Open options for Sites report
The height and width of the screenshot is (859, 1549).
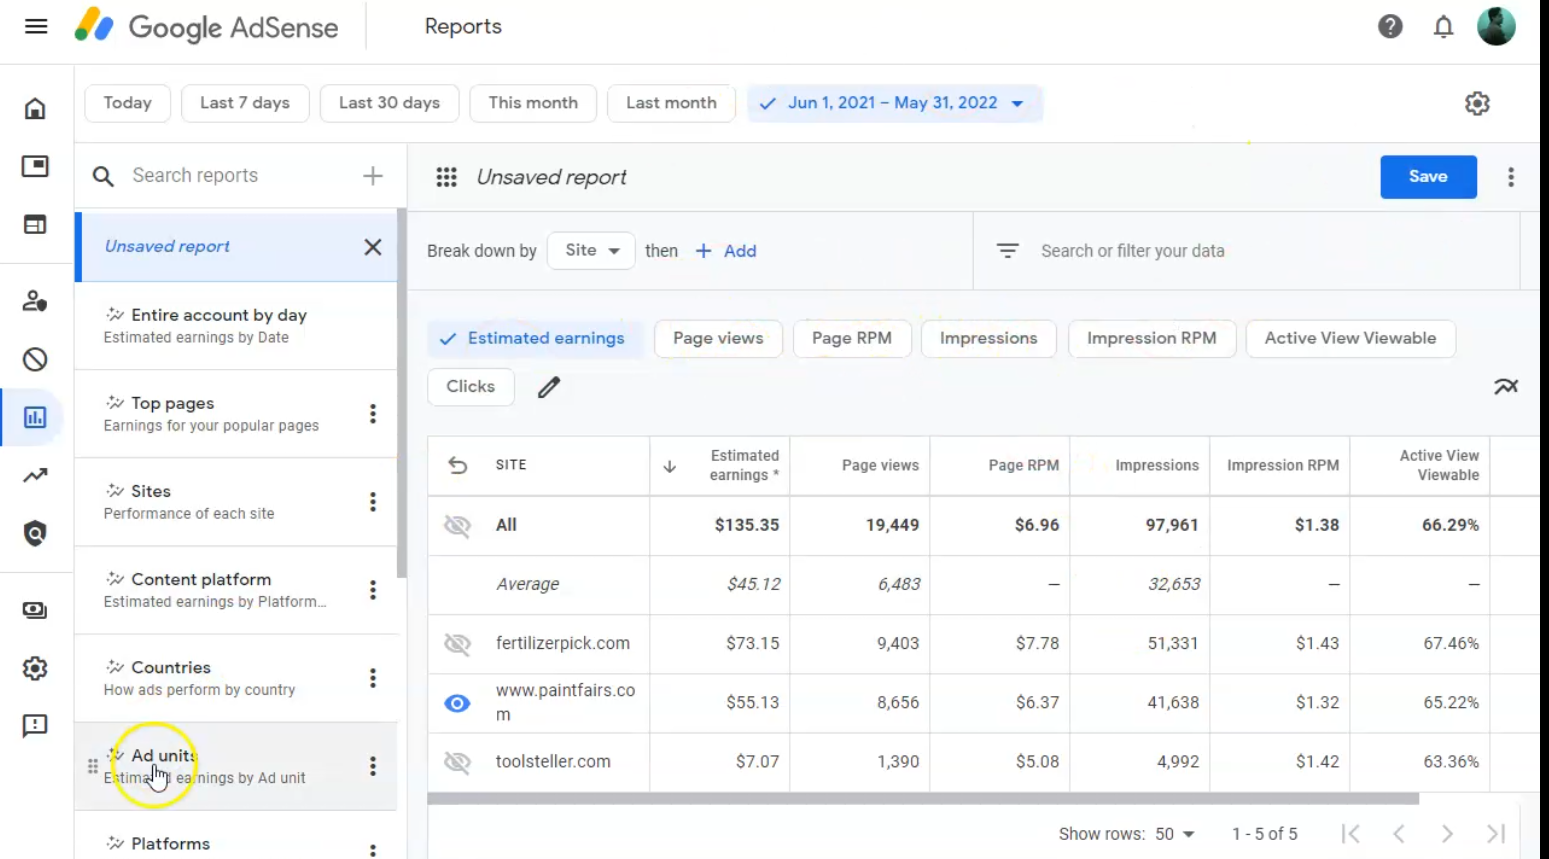[x=373, y=502]
